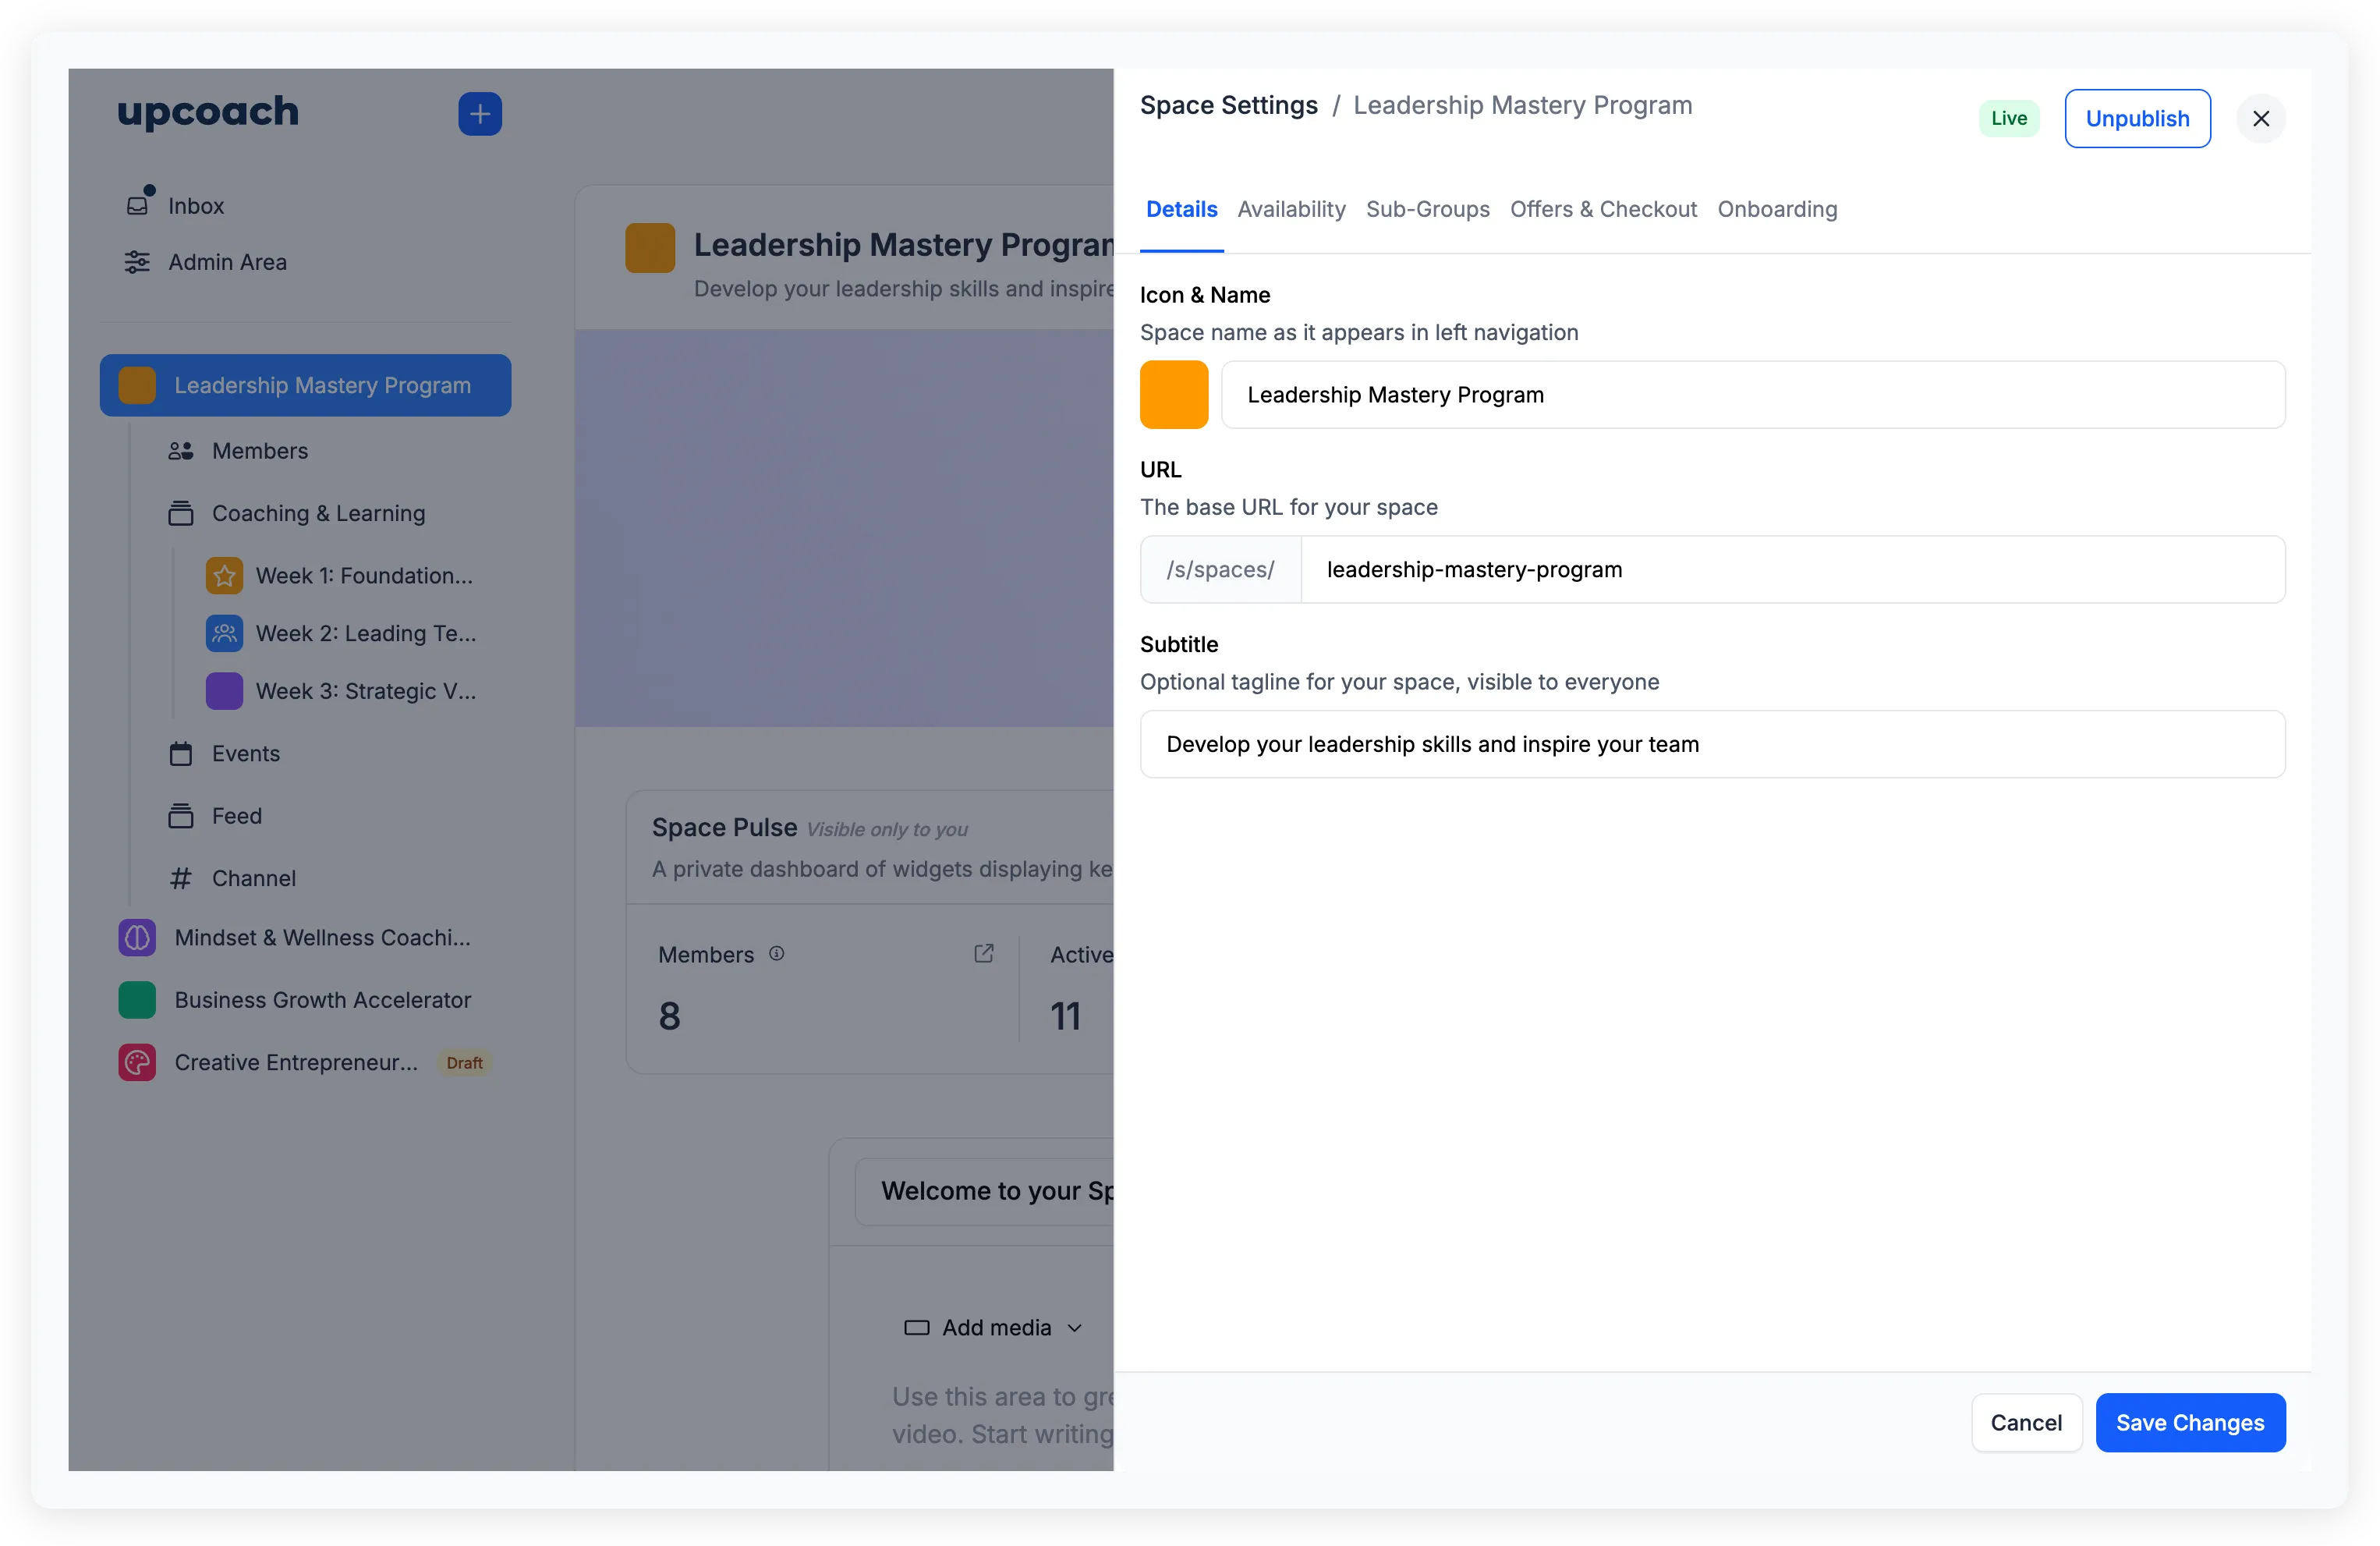Click Members info circle icon
Image resolution: width=2380 pixels, height=1546 pixels.
777,954
